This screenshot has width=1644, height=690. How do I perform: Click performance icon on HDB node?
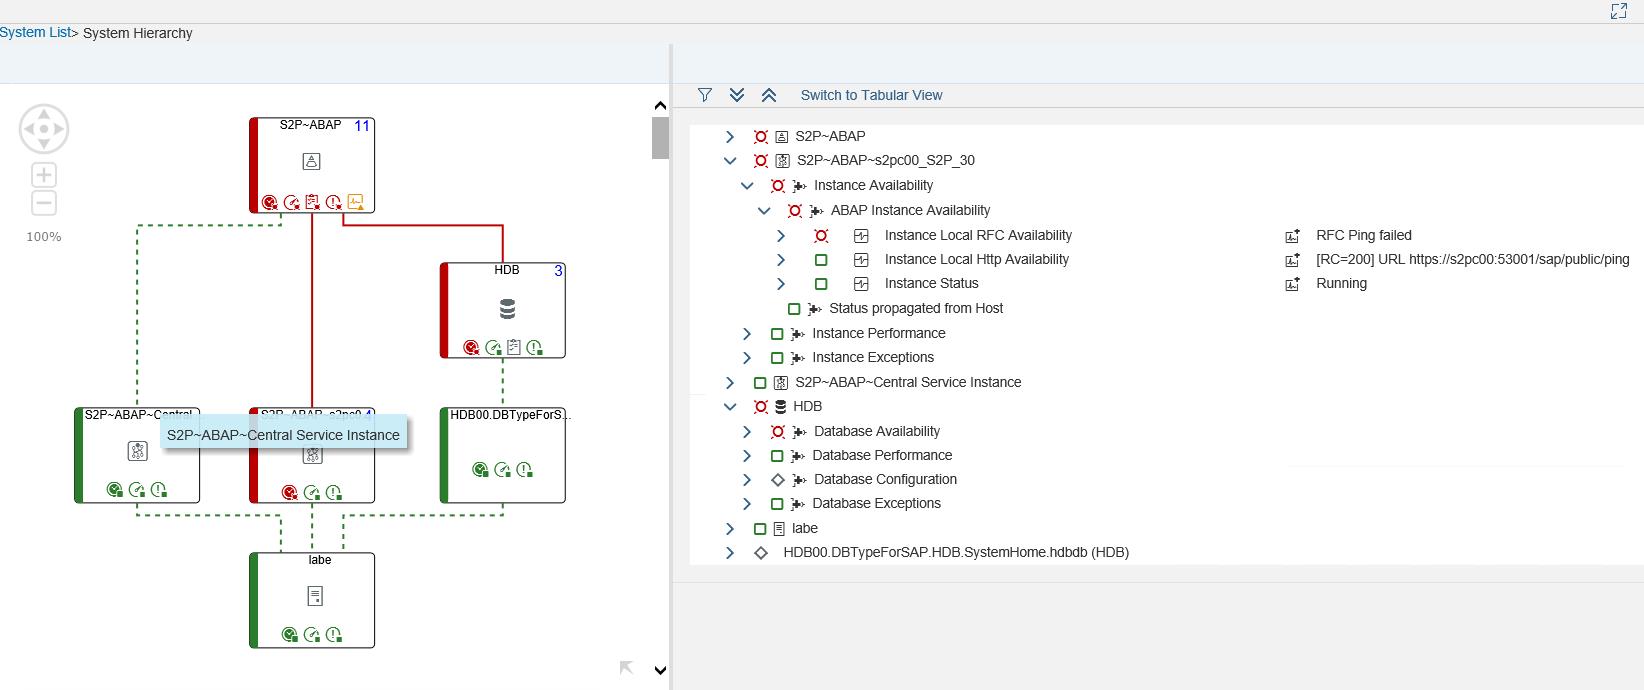click(x=493, y=347)
